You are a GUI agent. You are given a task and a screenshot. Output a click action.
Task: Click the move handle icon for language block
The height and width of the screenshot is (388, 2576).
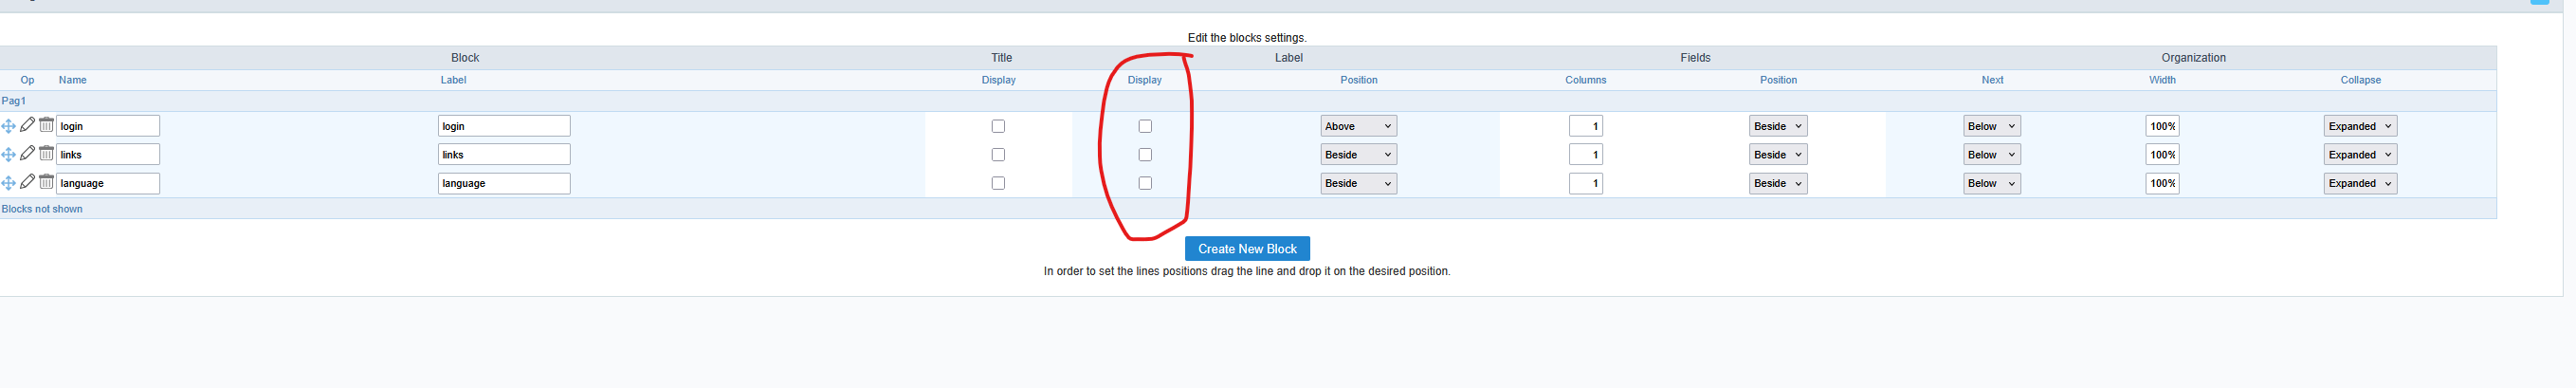pos(8,183)
